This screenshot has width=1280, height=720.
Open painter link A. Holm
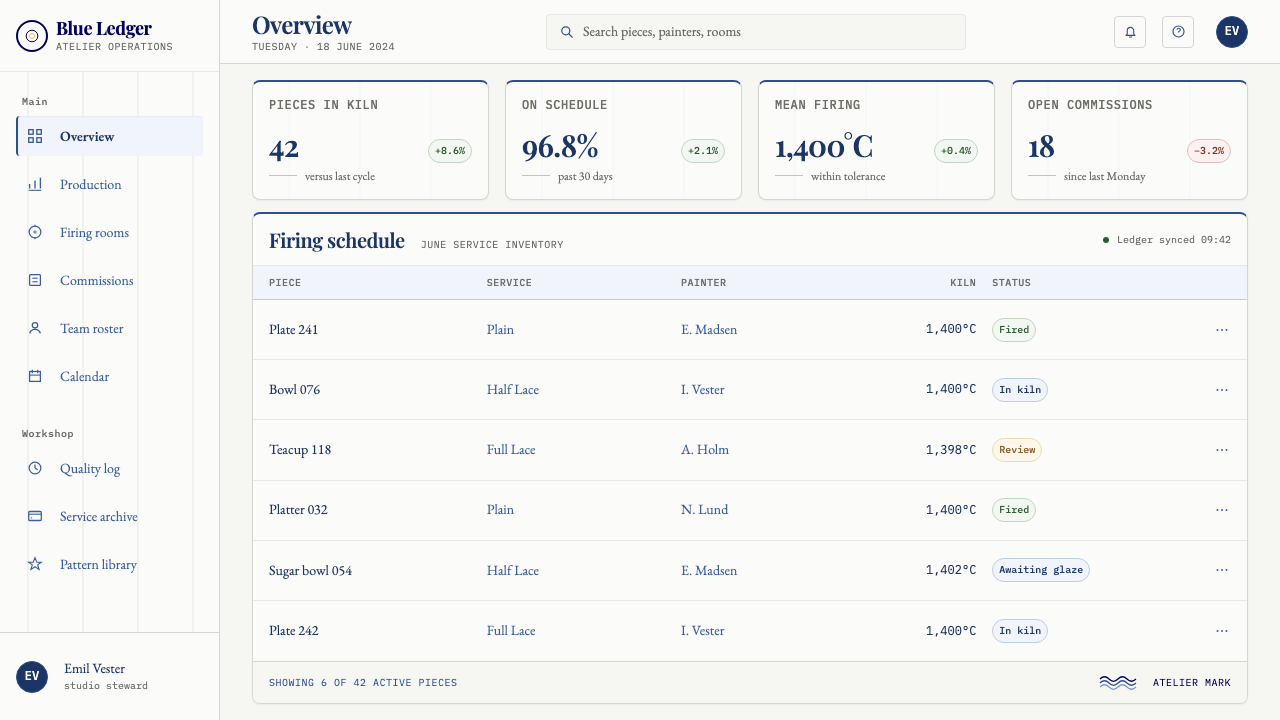[x=705, y=449]
